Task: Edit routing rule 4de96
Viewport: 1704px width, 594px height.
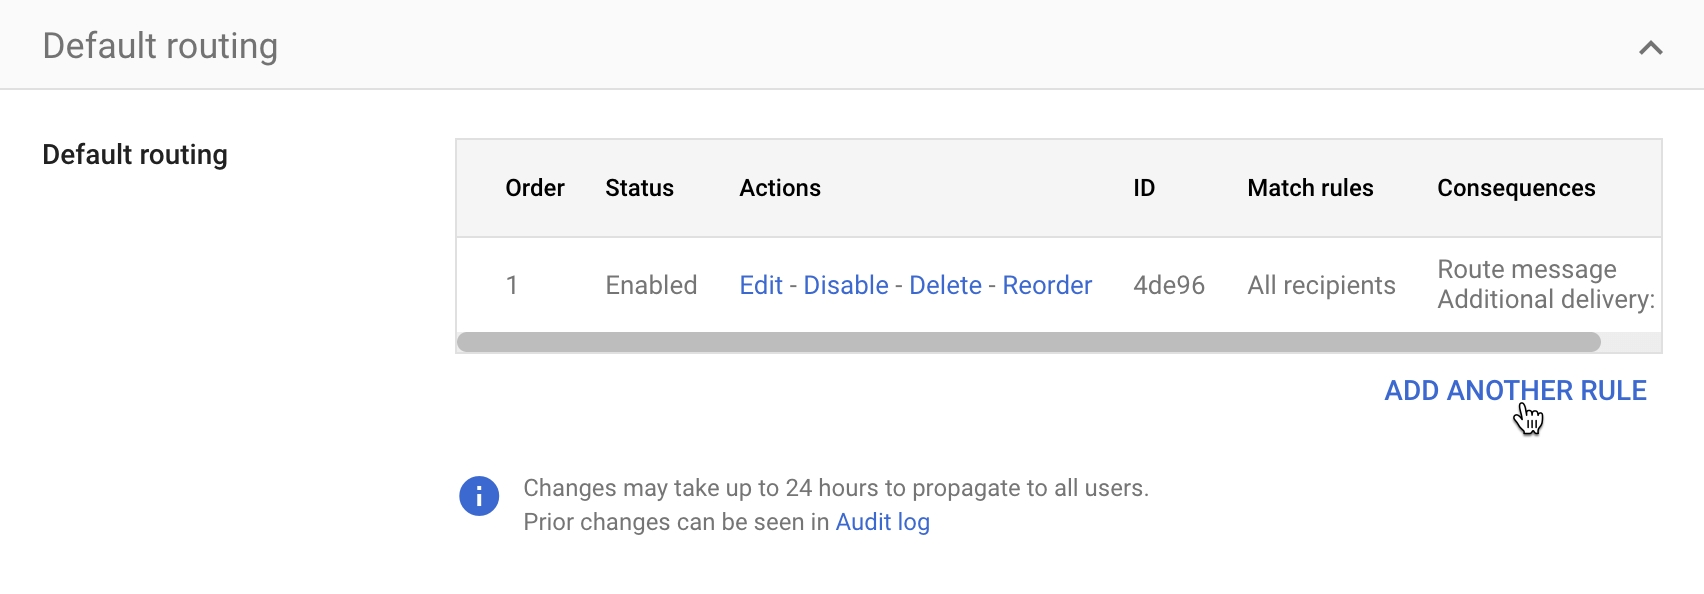Action: [x=760, y=285]
